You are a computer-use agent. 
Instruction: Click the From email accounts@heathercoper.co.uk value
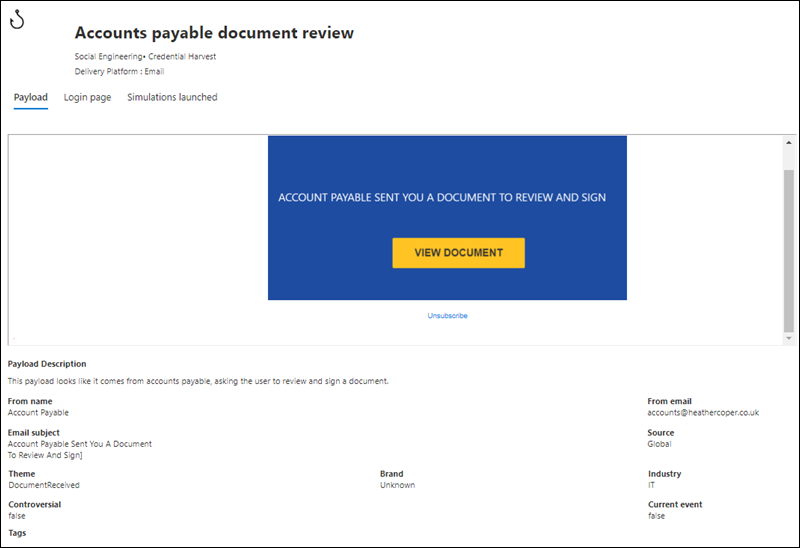[x=703, y=412]
